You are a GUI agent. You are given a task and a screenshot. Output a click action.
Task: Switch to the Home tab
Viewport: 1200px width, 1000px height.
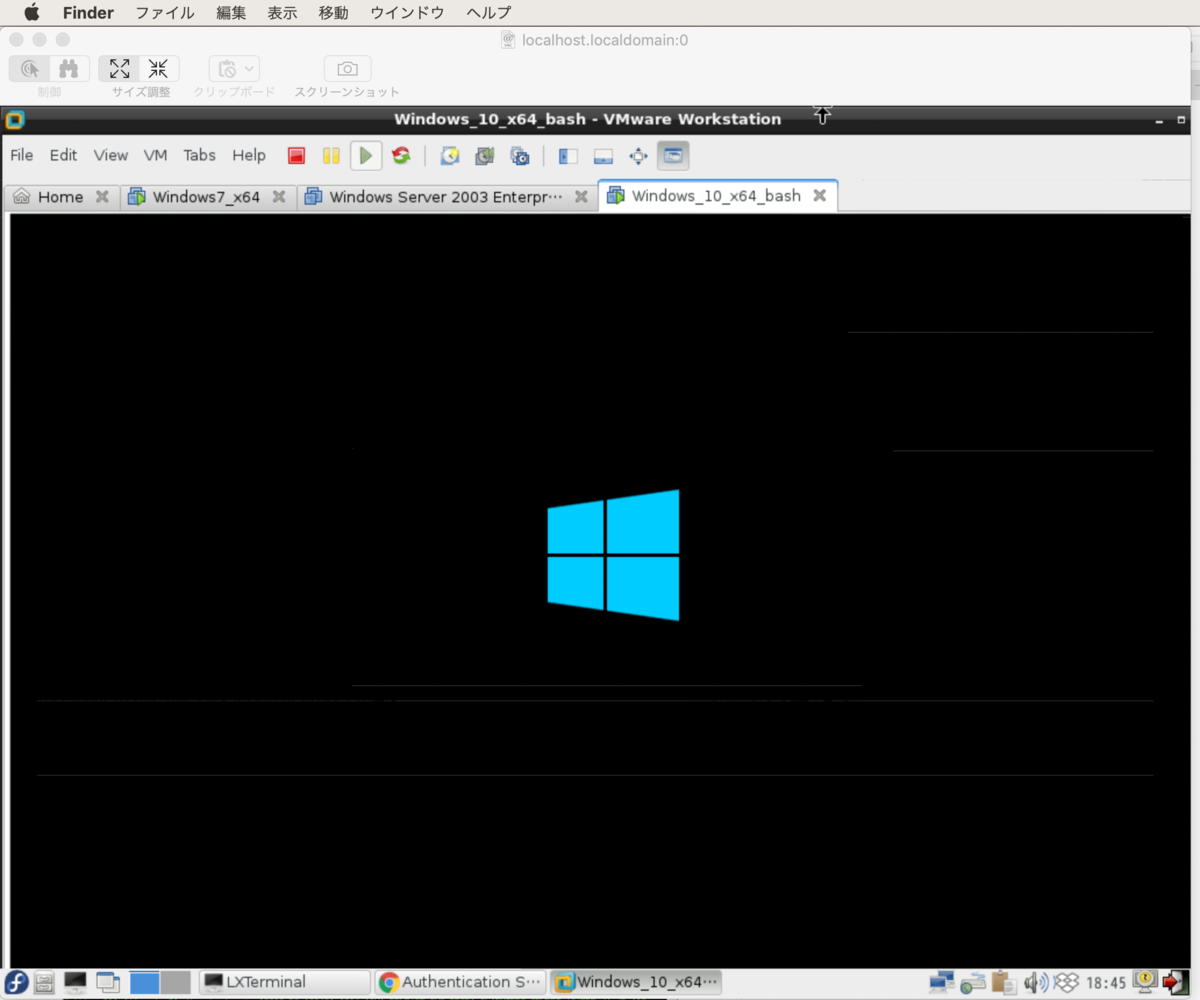(x=61, y=197)
